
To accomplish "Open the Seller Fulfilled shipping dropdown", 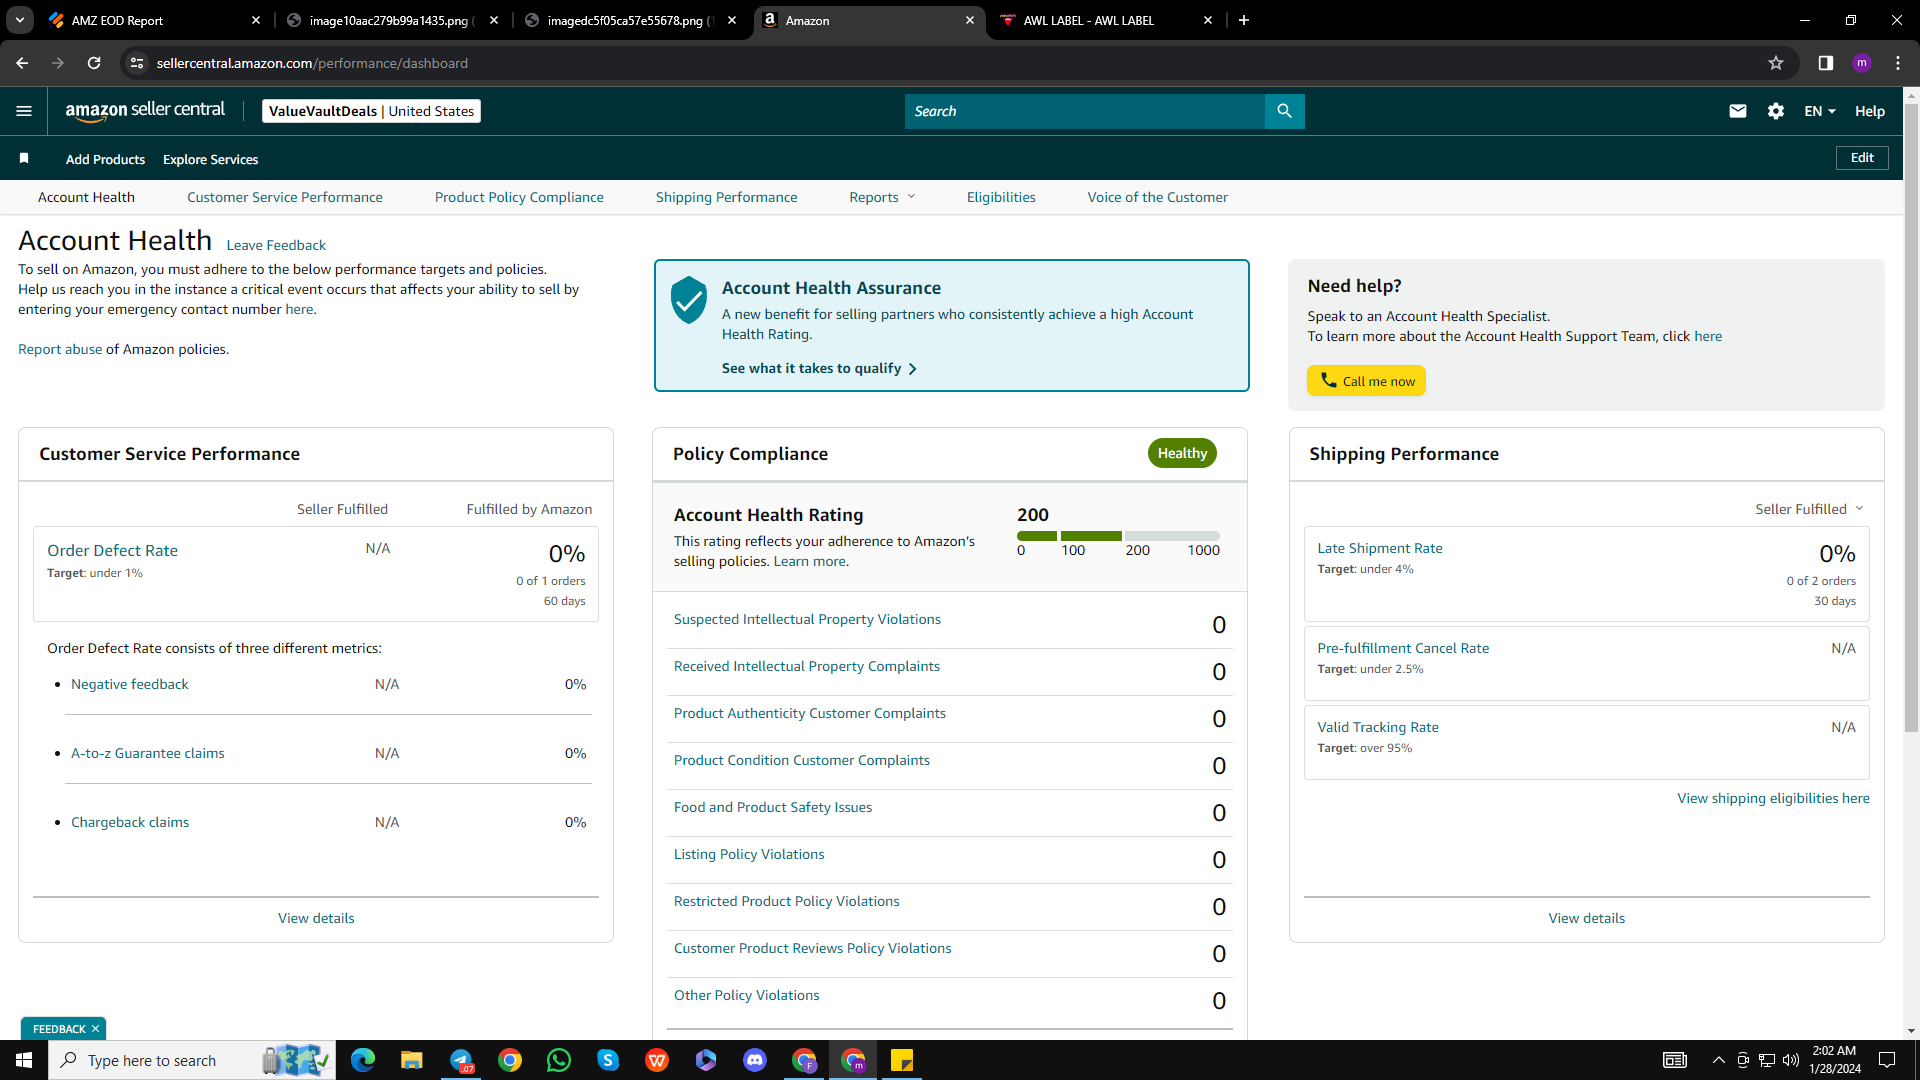I will (x=1809, y=509).
